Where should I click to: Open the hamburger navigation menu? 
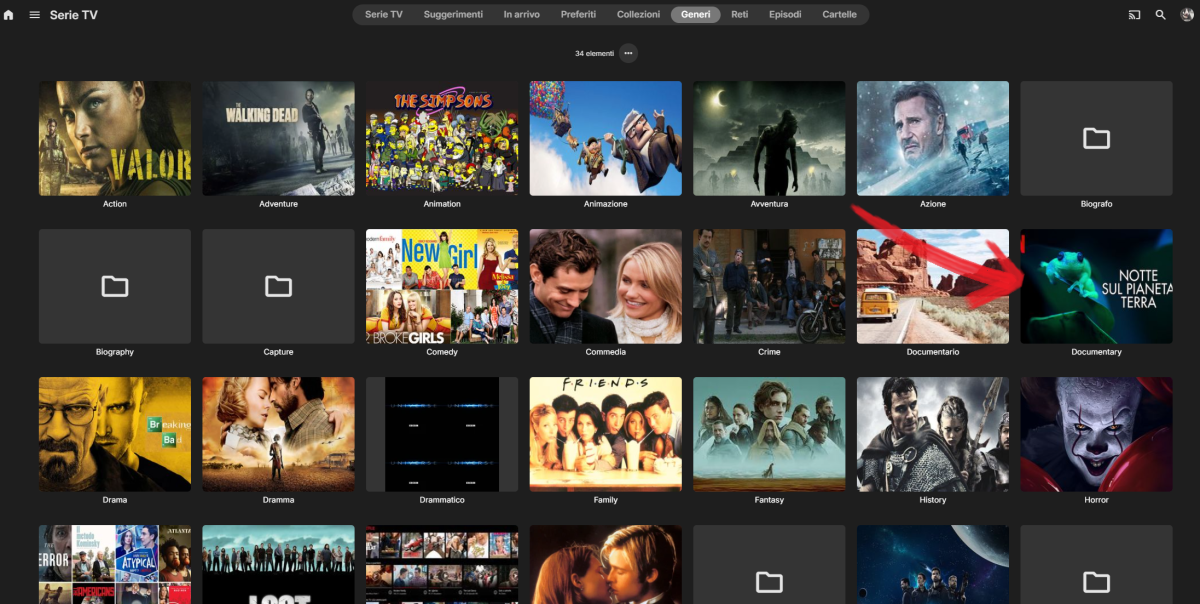tap(35, 15)
